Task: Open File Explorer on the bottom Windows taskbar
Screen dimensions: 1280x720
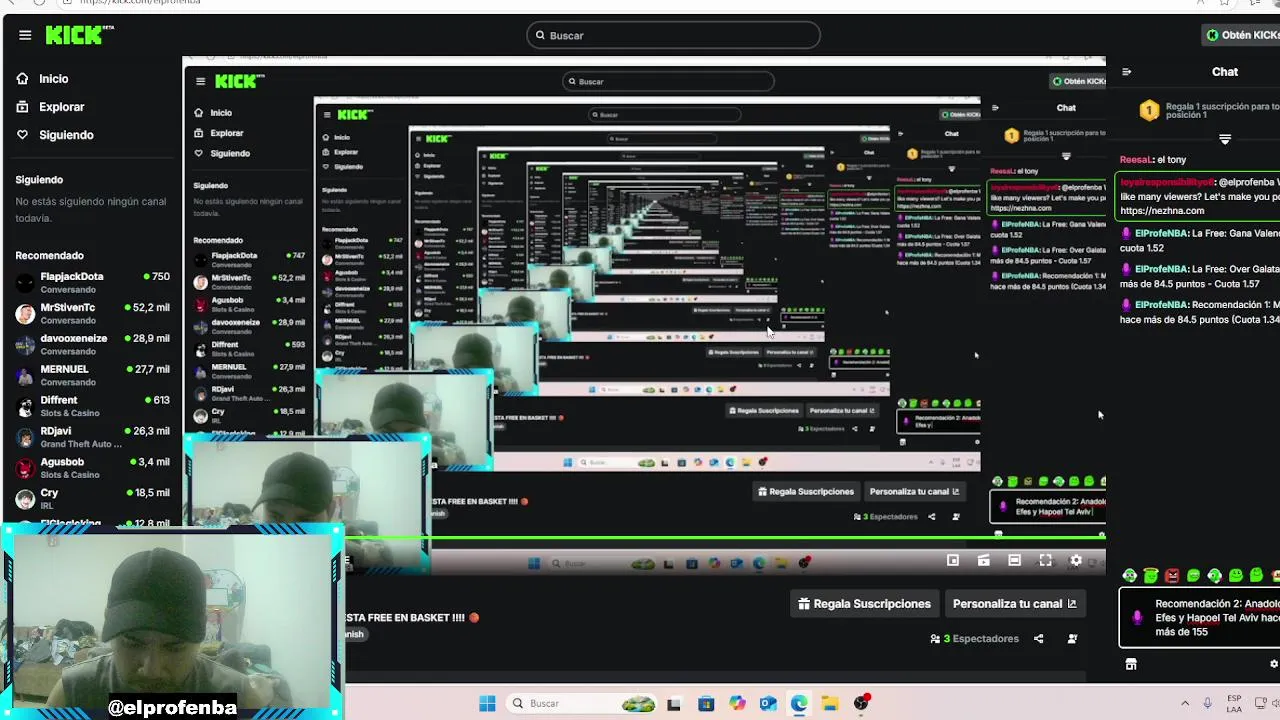Action: 830,704
